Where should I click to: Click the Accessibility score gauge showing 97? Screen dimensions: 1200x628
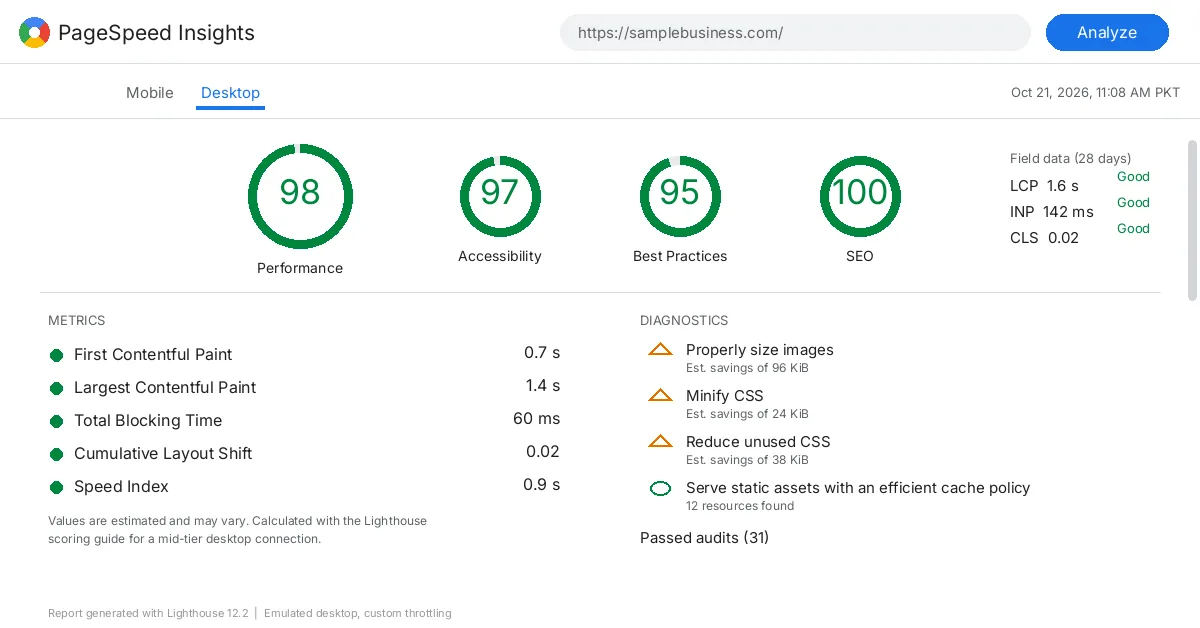[x=500, y=197]
